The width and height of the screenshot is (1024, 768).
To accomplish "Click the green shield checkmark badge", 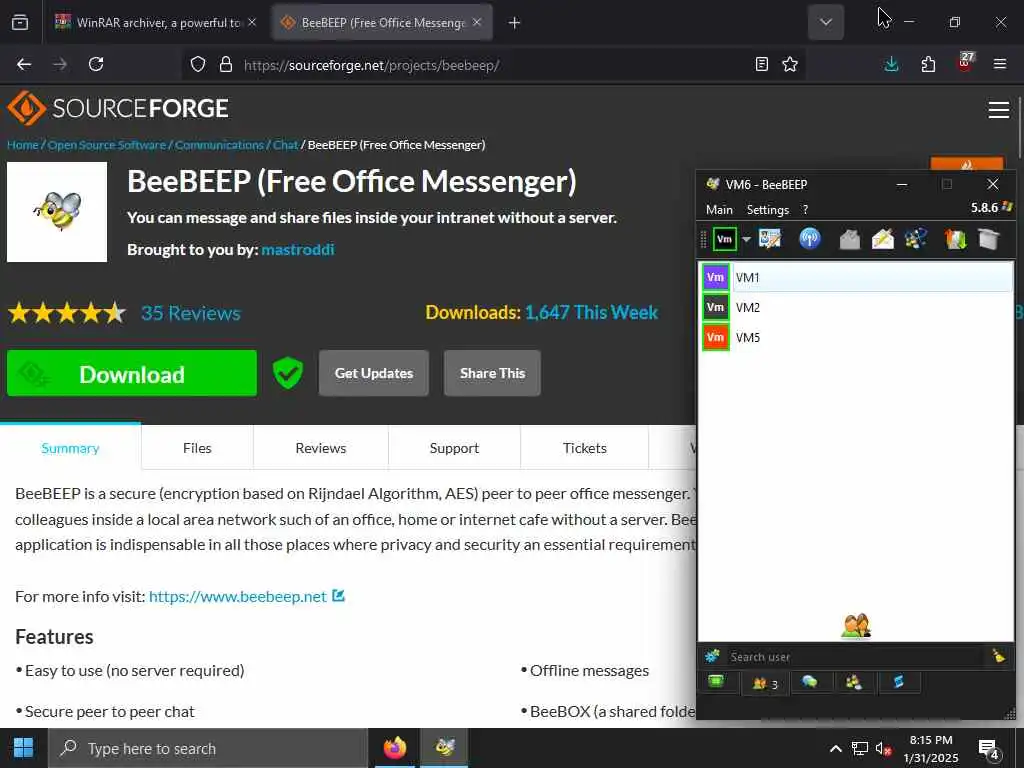I will (x=287, y=373).
